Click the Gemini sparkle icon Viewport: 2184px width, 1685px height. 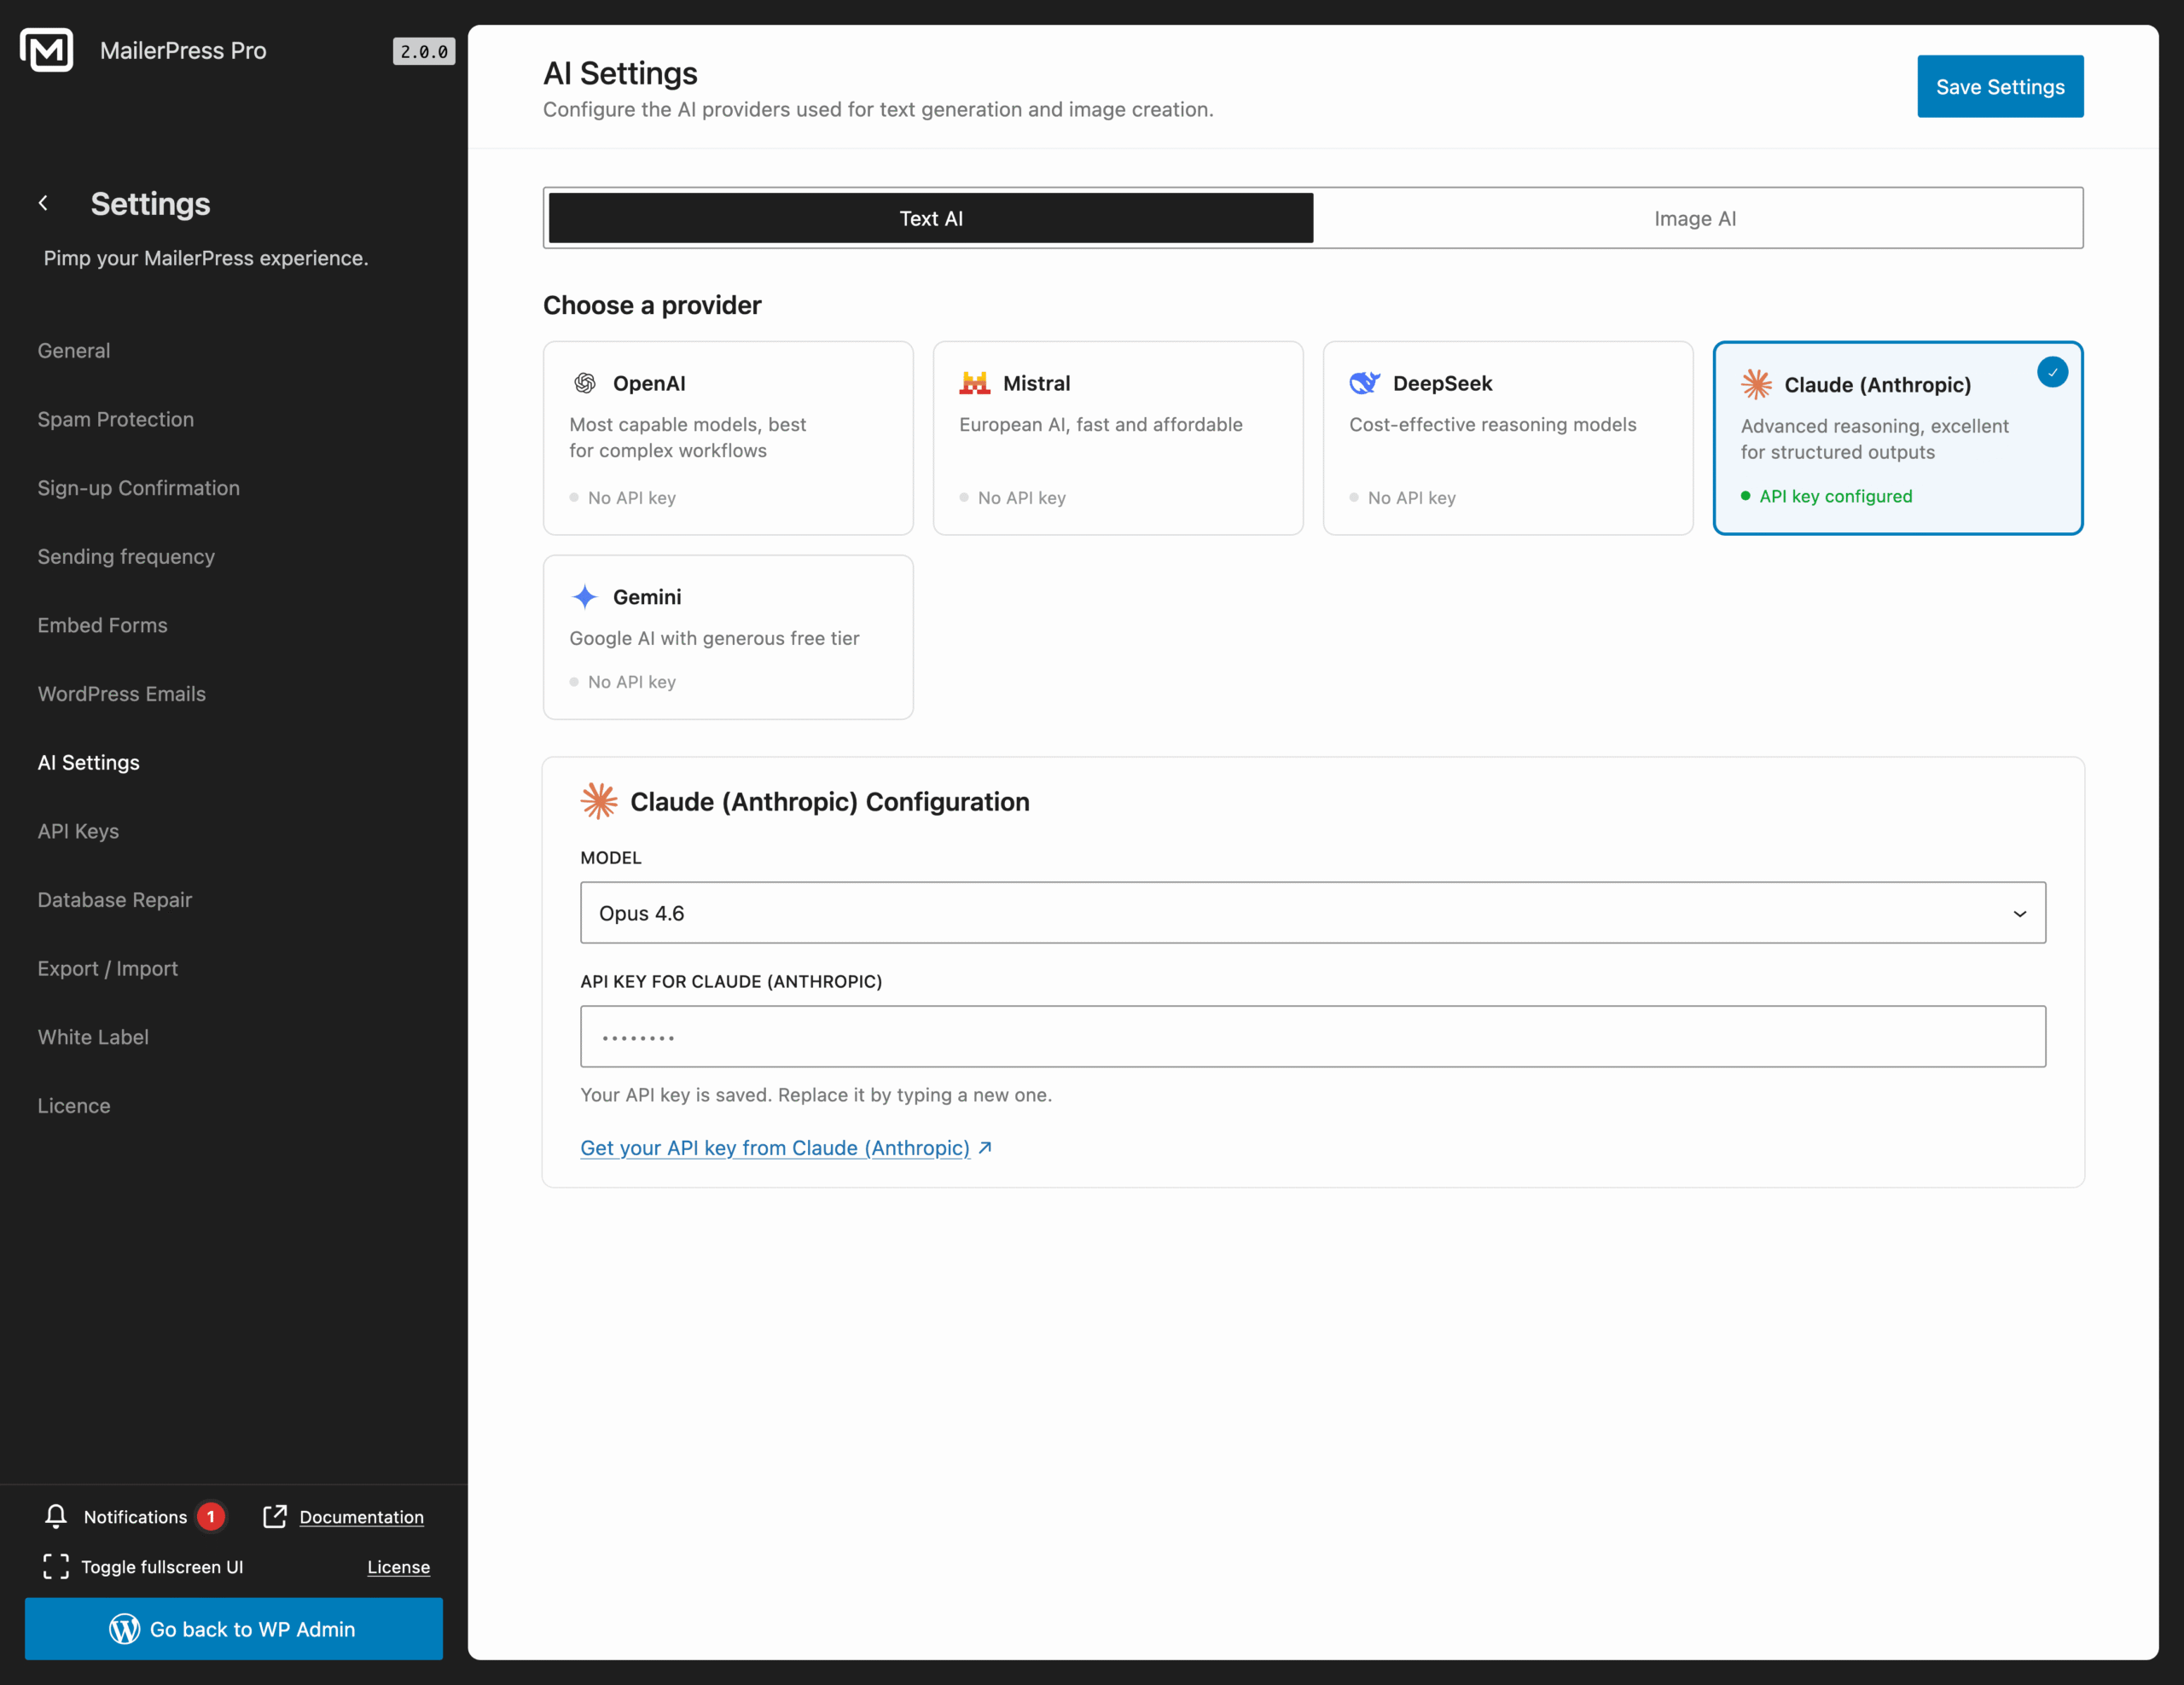[585, 597]
